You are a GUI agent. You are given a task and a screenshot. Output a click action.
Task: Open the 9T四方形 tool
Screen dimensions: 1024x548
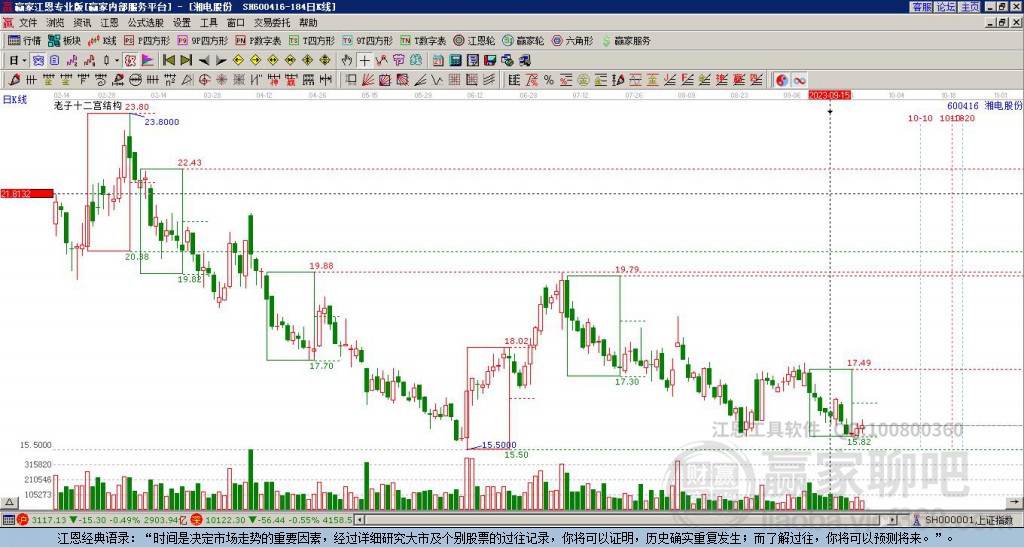[367, 40]
